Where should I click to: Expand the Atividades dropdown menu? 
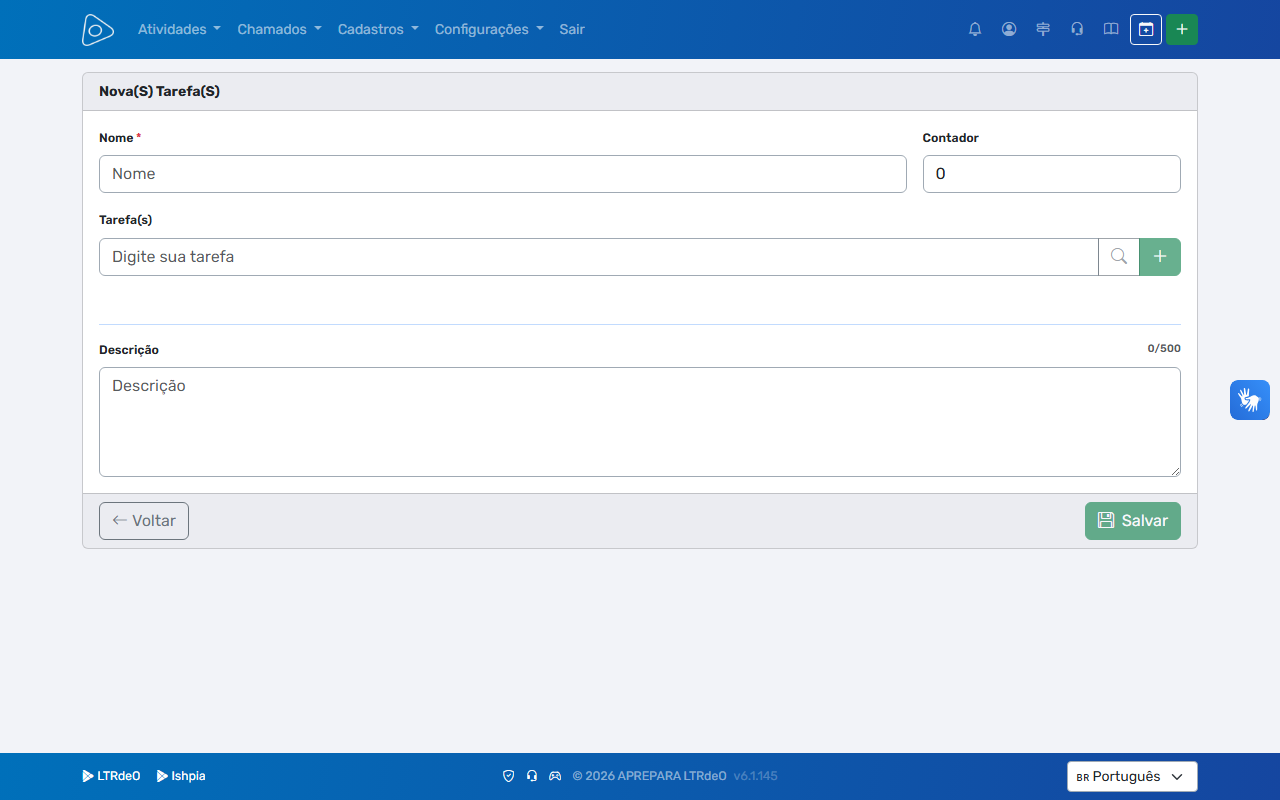179,29
